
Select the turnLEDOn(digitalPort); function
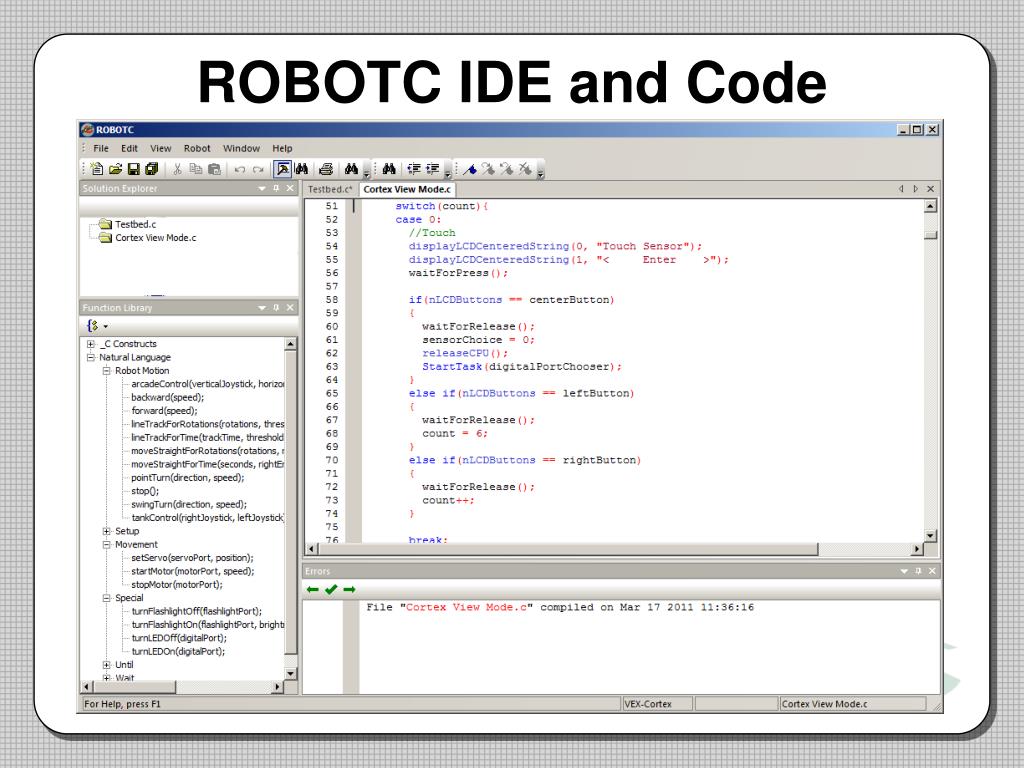click(x=178, y=652)
